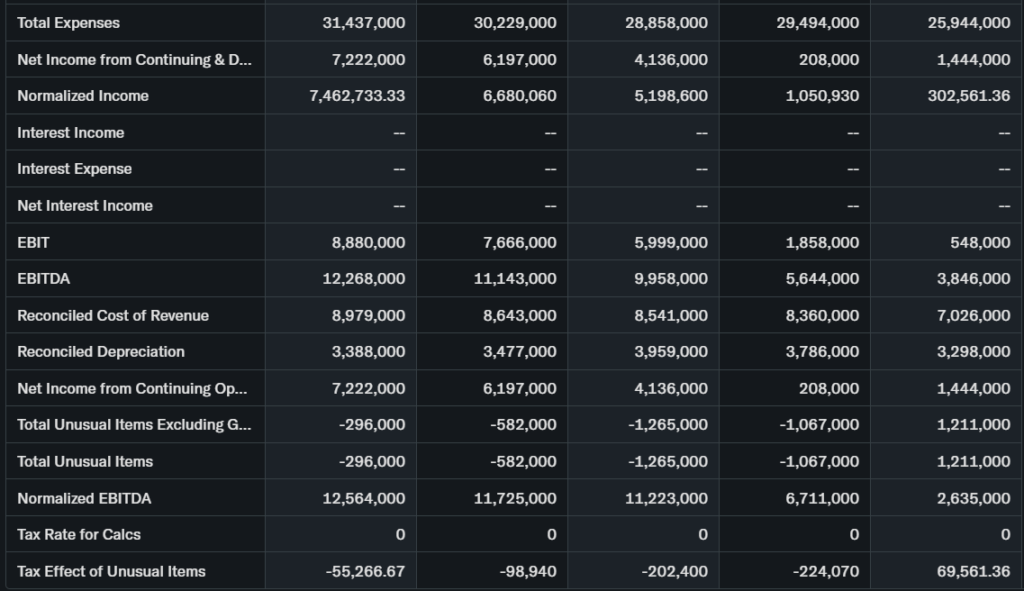This screenshot has width=1024, height=591.
Task: Select the Reconciled Cost of Revenue label
Action: pyautogui.click(x=113, y=316)
